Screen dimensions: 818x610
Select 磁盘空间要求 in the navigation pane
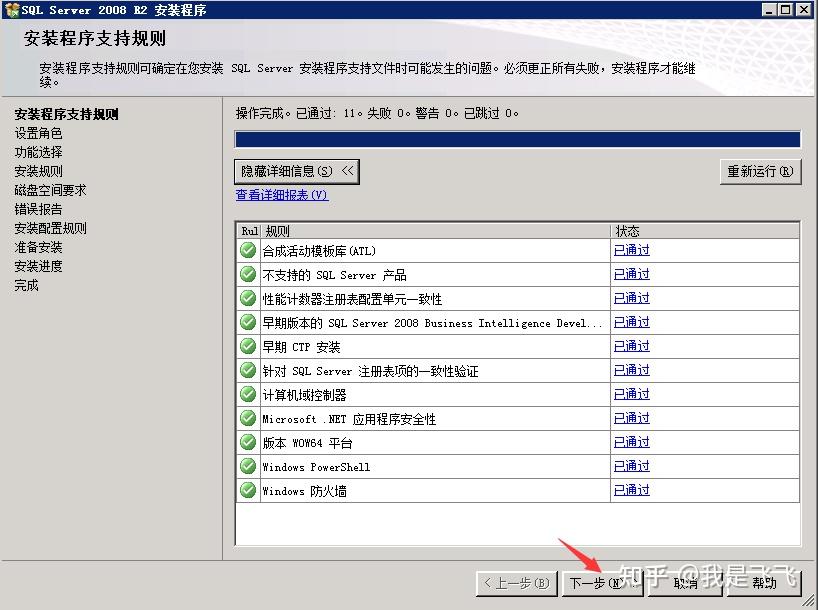tap(45, 190)
